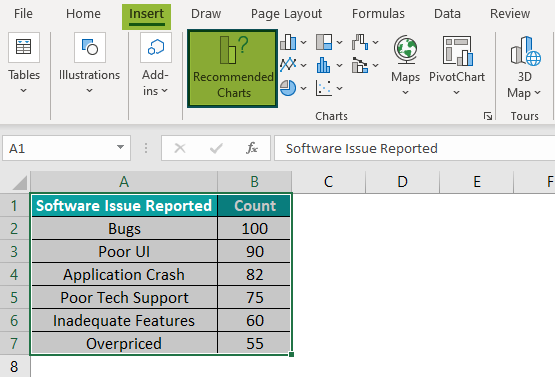
Task: Insert a Waterfall or Stock chart
Action: coord(360,42)
